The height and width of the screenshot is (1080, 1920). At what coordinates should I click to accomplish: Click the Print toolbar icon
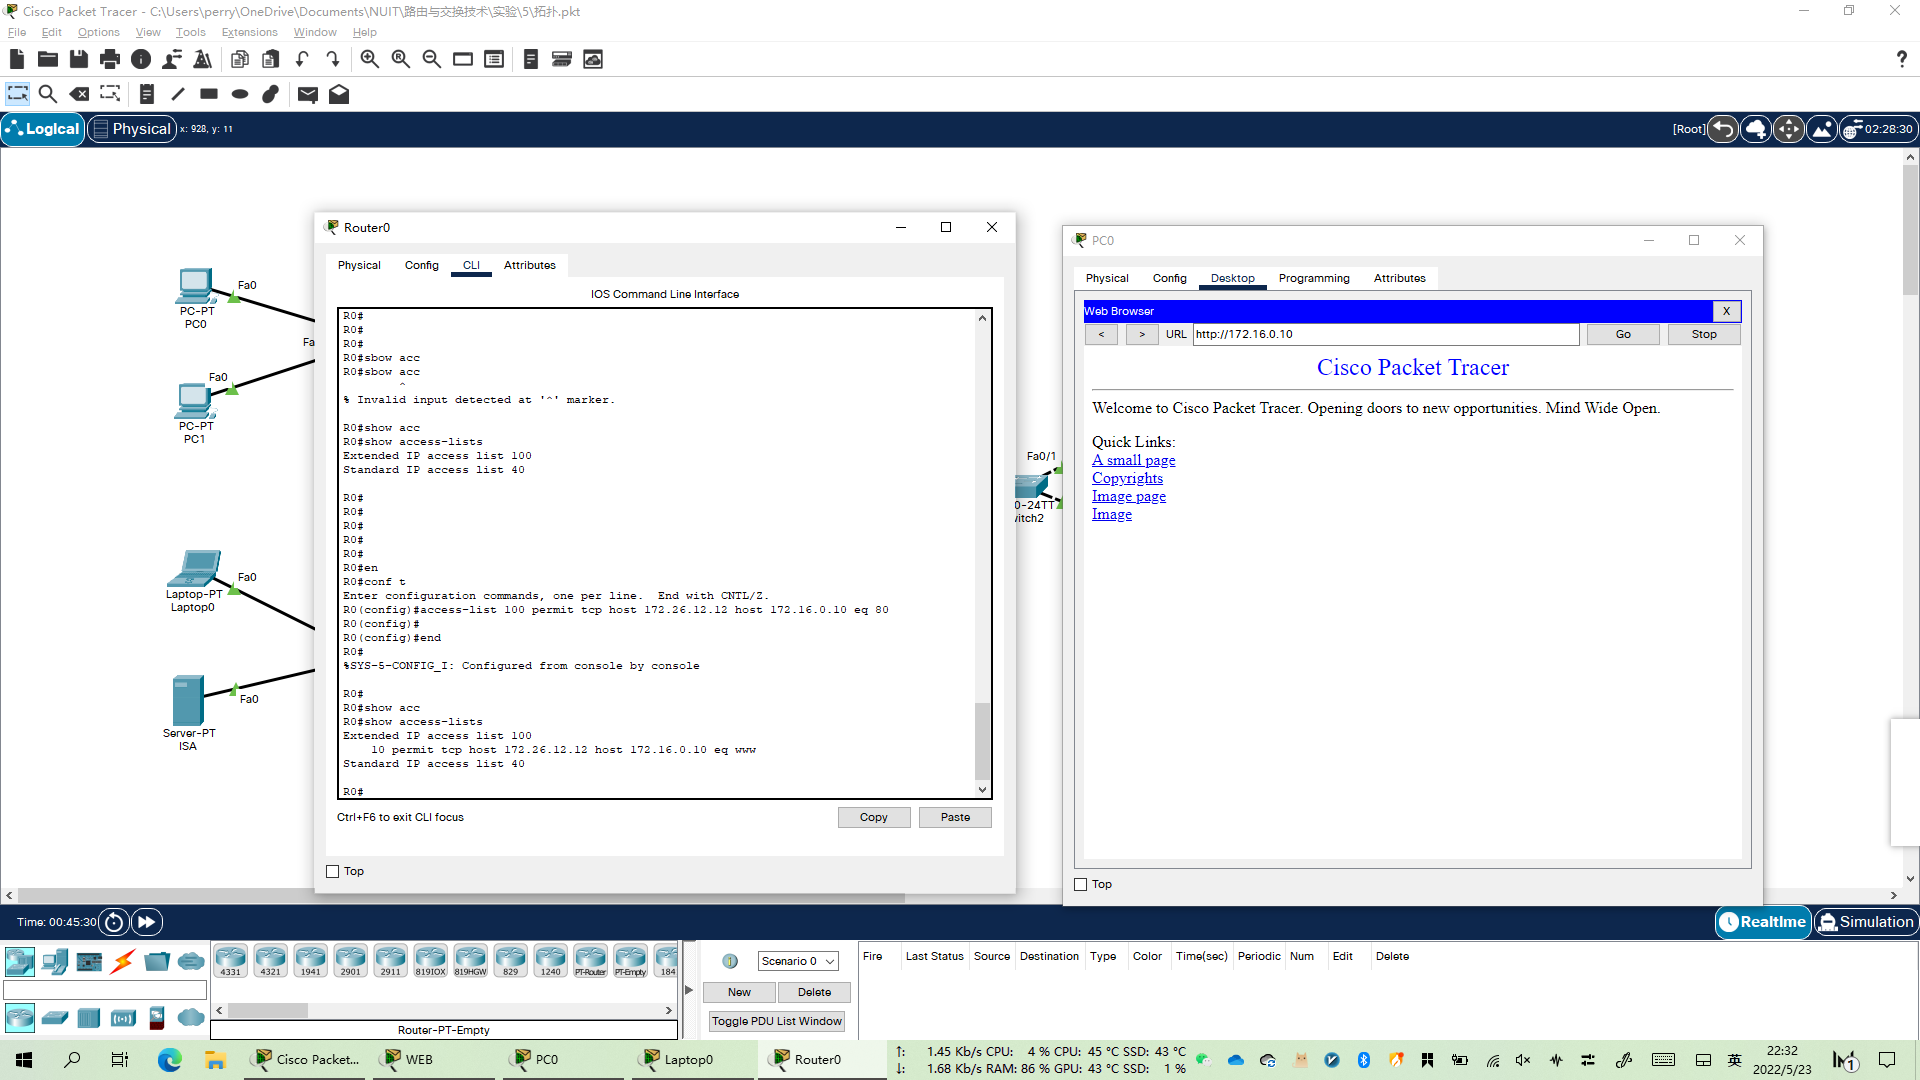coord(110,59)
